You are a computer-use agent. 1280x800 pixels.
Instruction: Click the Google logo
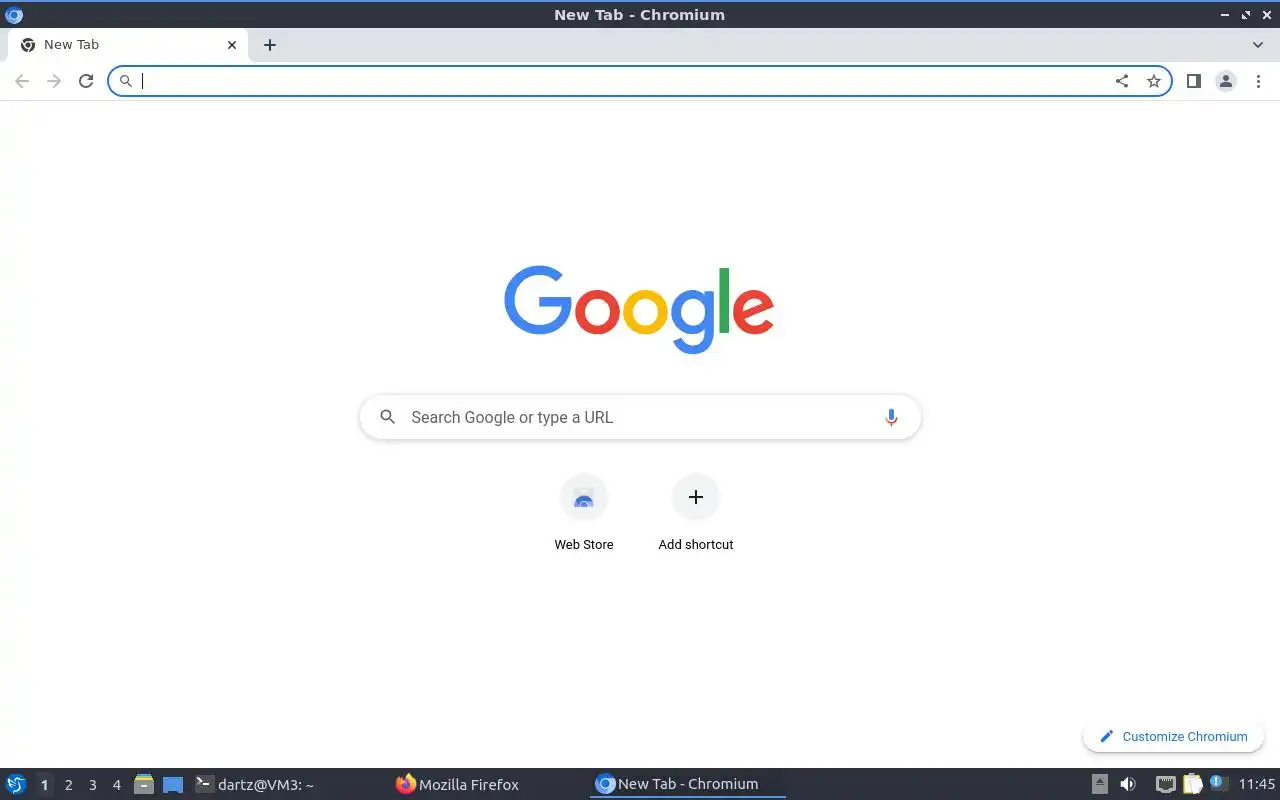[x=639, y=309]
